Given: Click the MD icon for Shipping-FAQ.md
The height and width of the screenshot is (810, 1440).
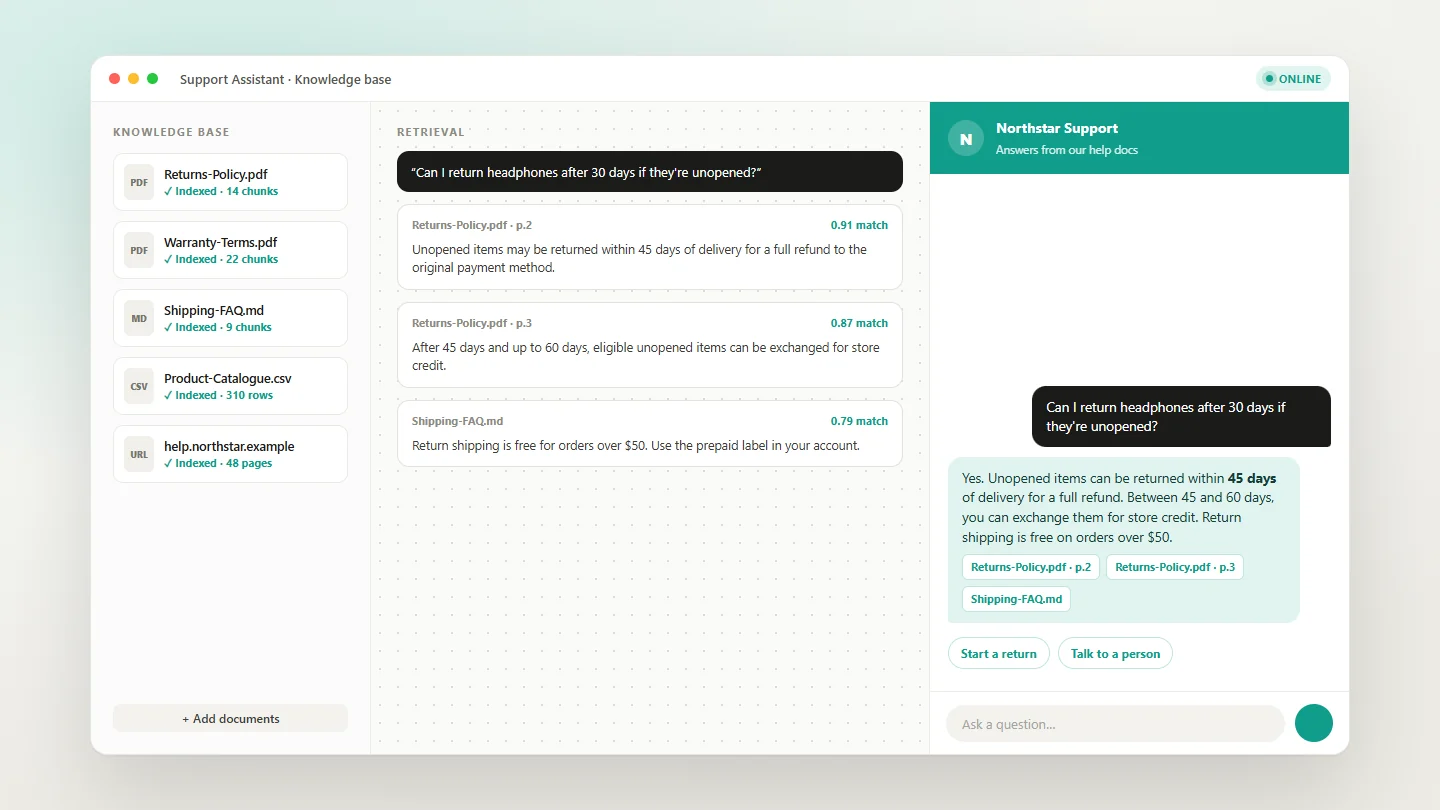Looking at the screenshot, I should point(139,318).
